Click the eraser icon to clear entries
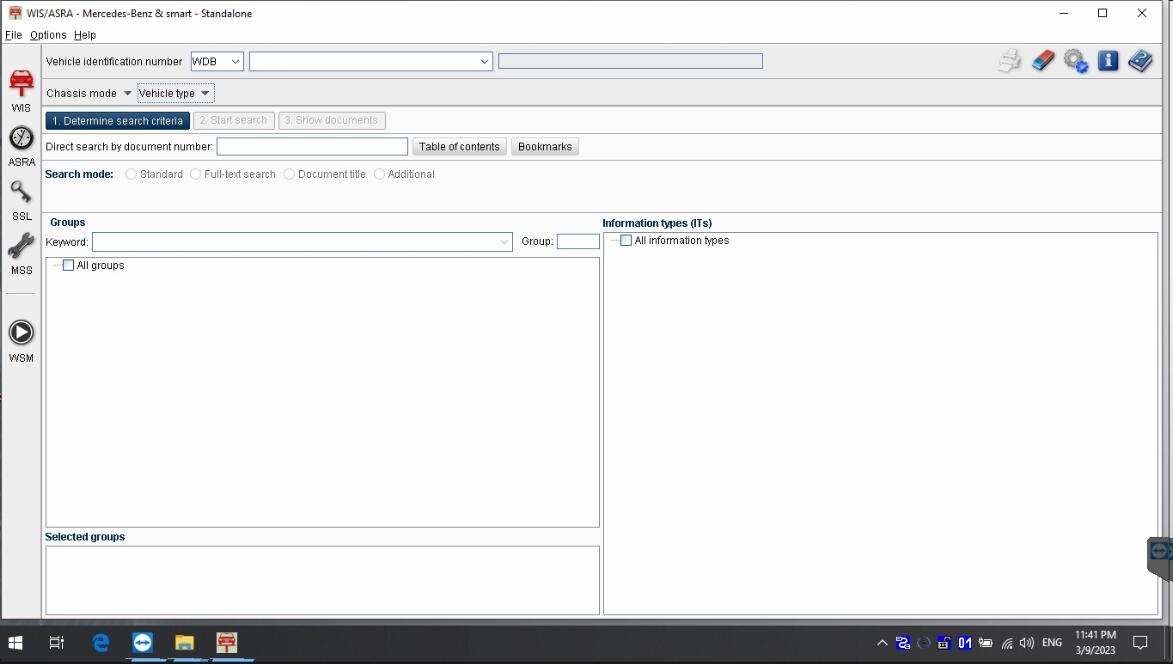This screenshot has height=664, width=1173. click(x=1042, y=60)
